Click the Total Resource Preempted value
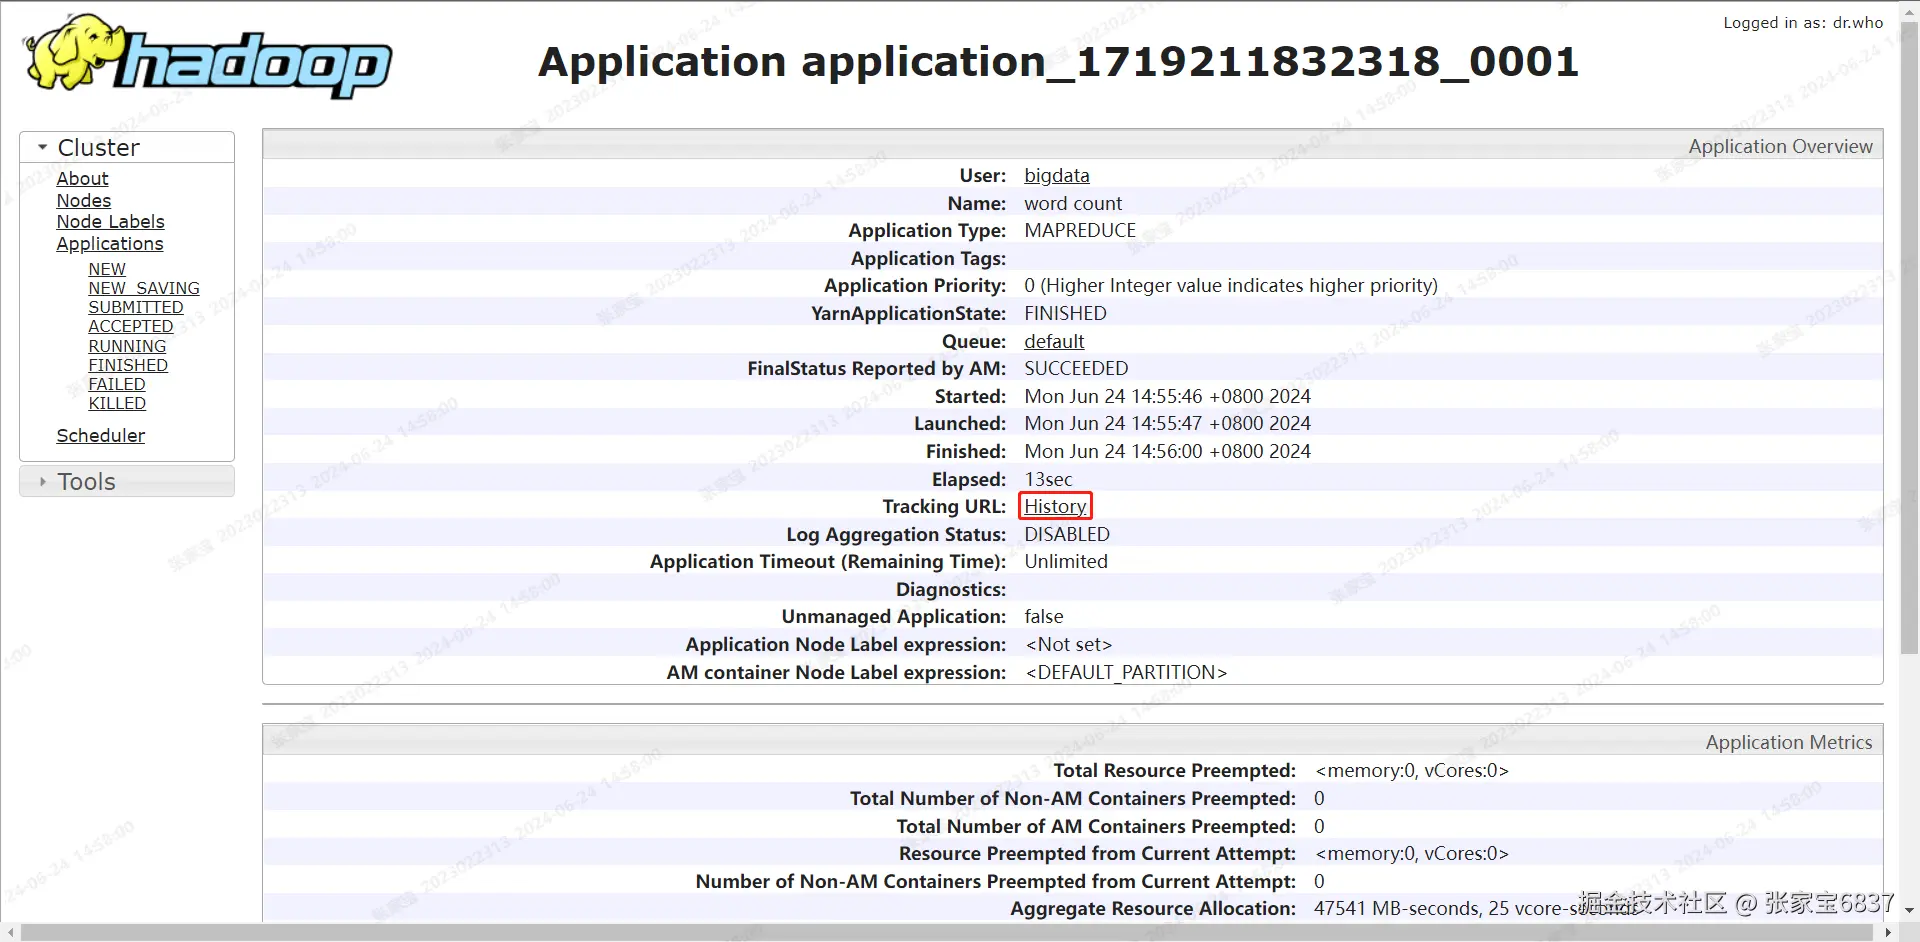 (x=1411, y=770)
